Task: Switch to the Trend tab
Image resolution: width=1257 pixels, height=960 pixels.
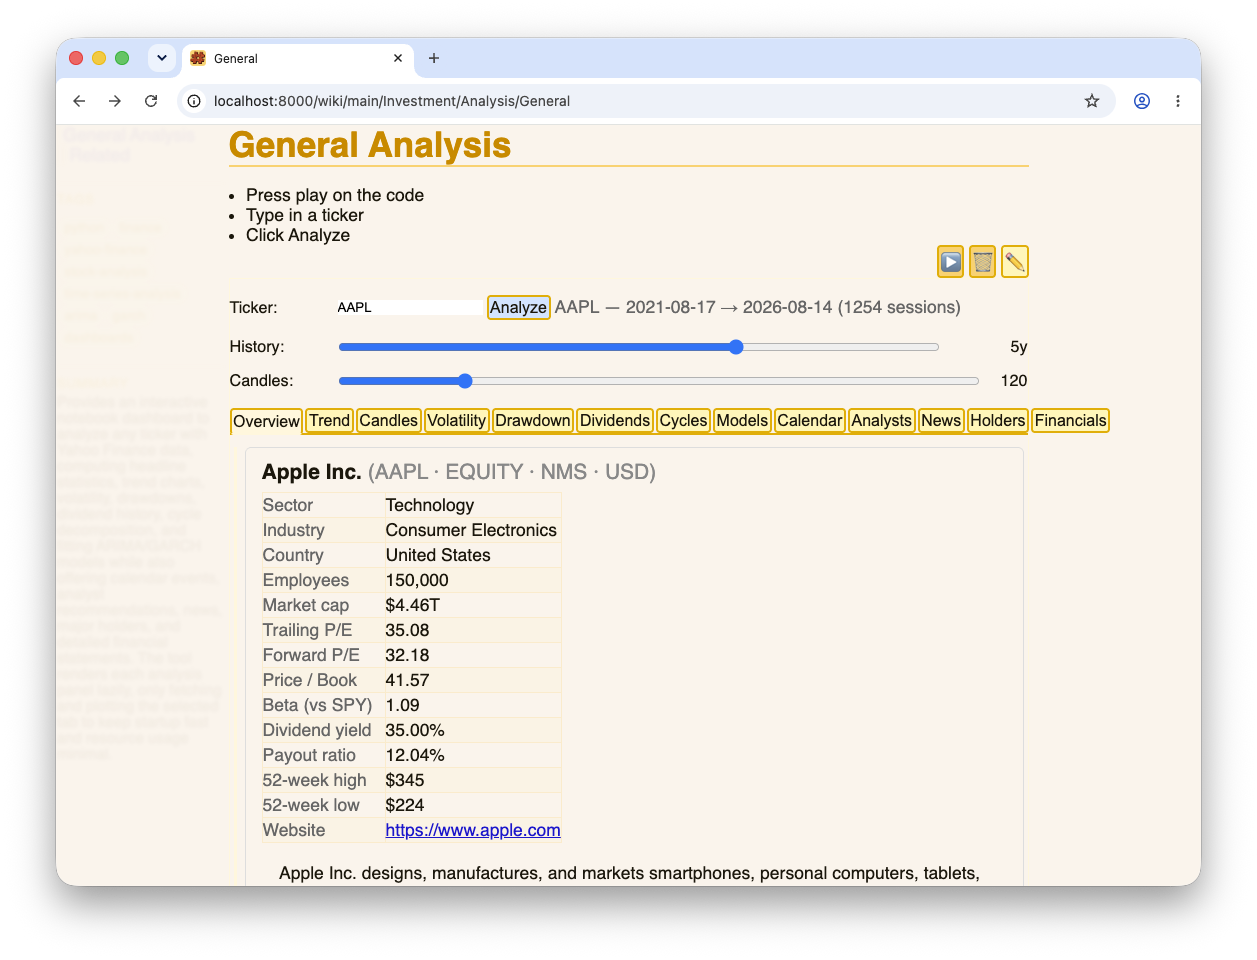Action: point(329,421)
